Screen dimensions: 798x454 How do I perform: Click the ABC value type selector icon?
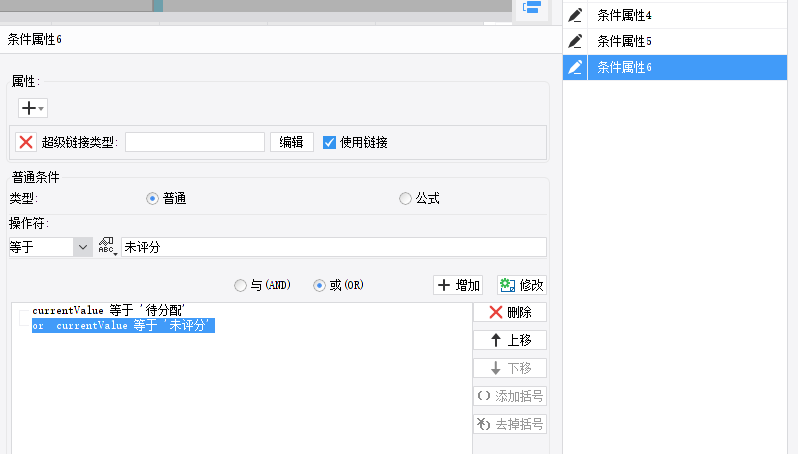click(107, 247)
